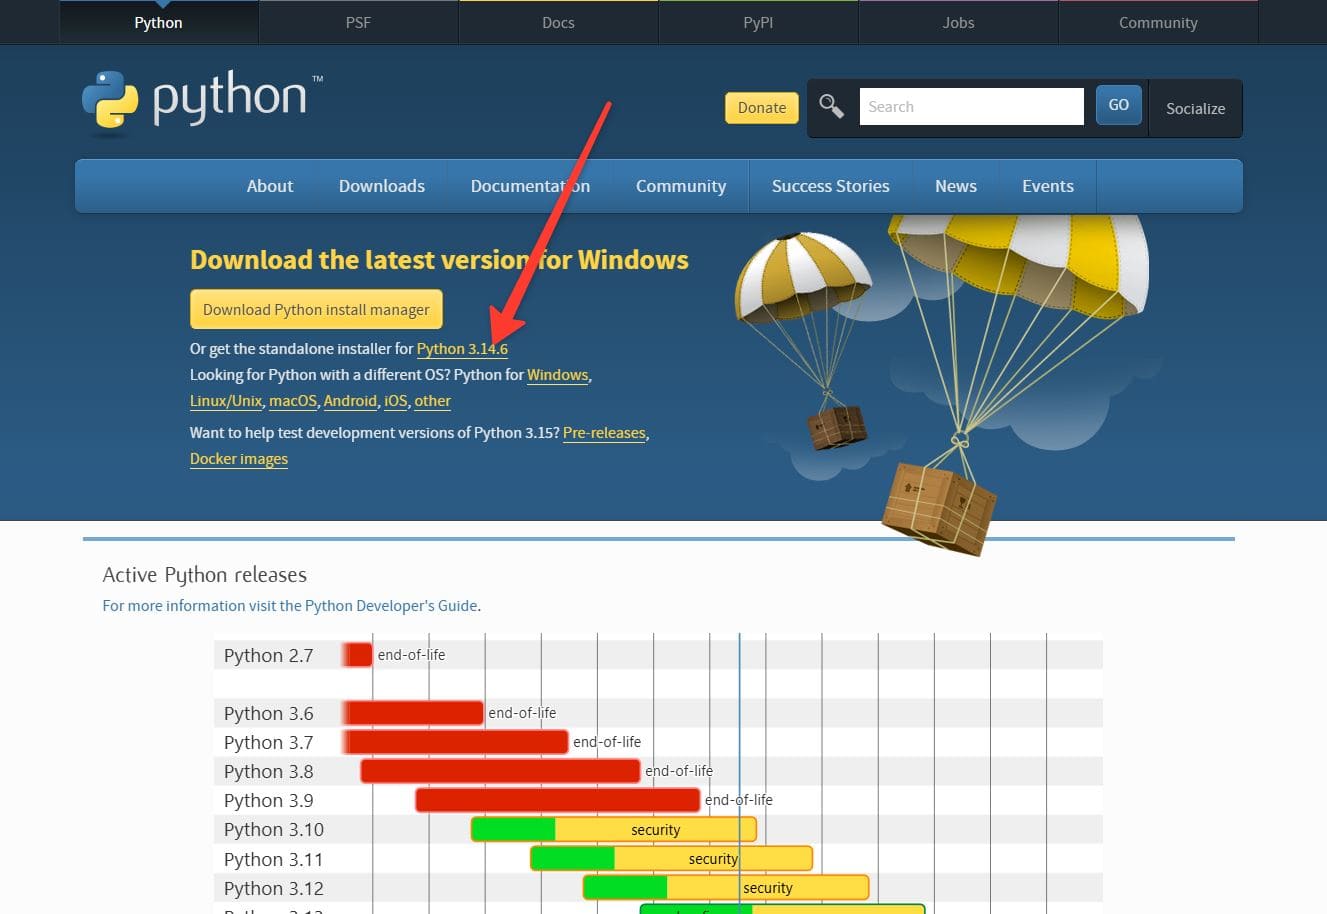Viewport: 1327px width, 914px height.
Task: Visit the Python Developer's Guide link
Action: point(291,606)
